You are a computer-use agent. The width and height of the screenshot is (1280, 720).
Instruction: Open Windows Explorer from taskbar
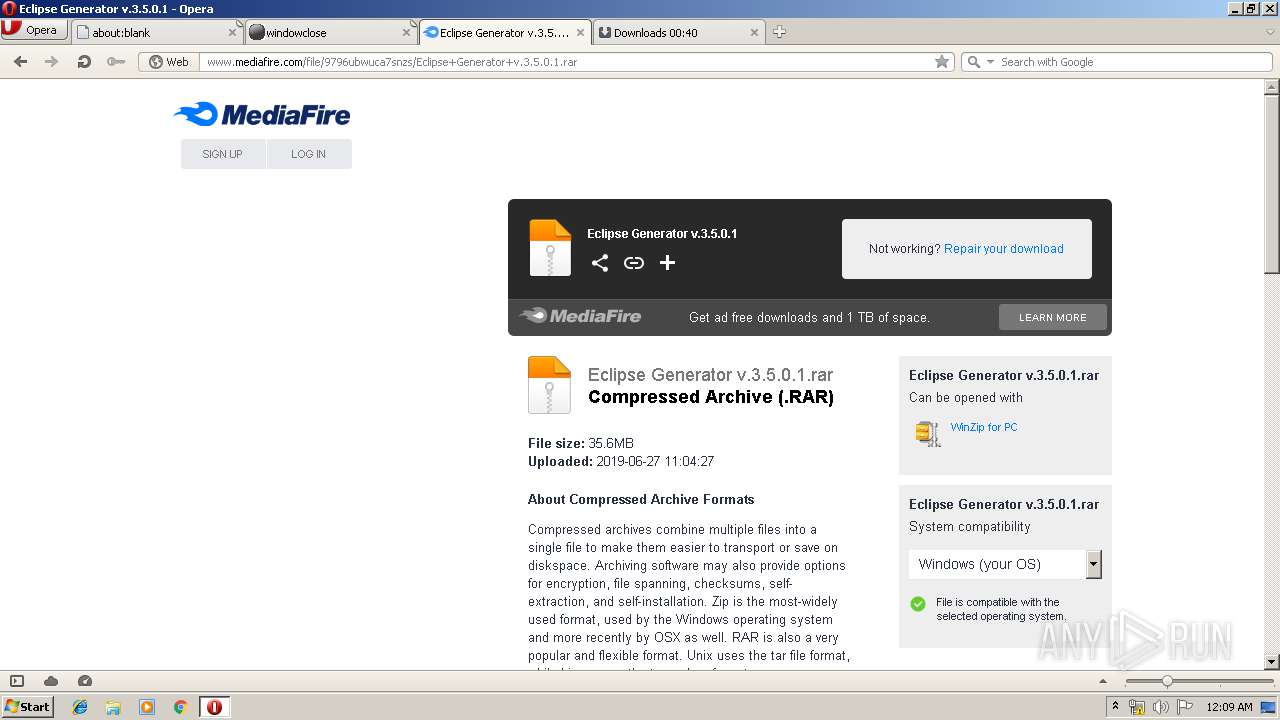[113, 707]
